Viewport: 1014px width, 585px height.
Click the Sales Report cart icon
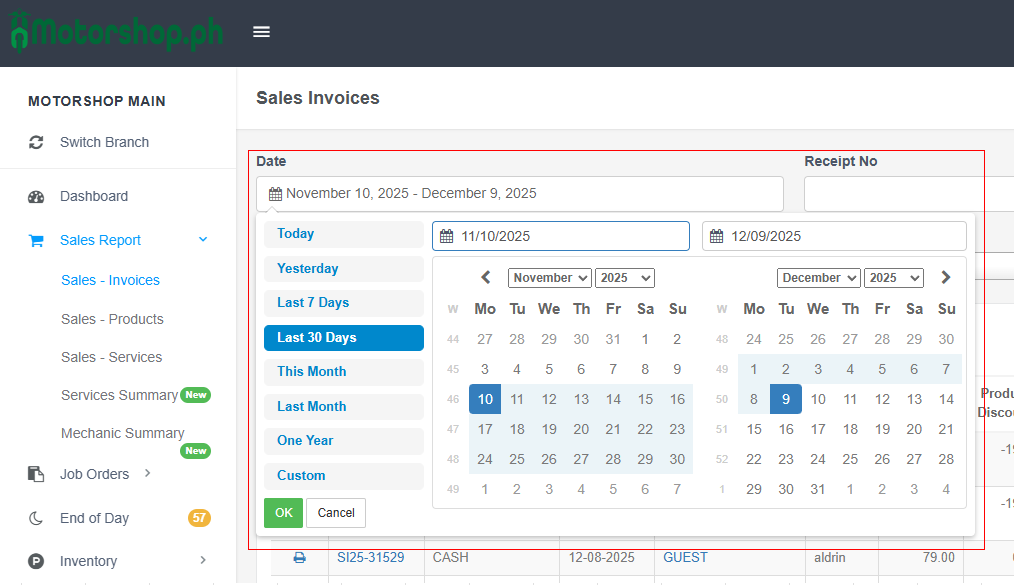coord(36,241)
